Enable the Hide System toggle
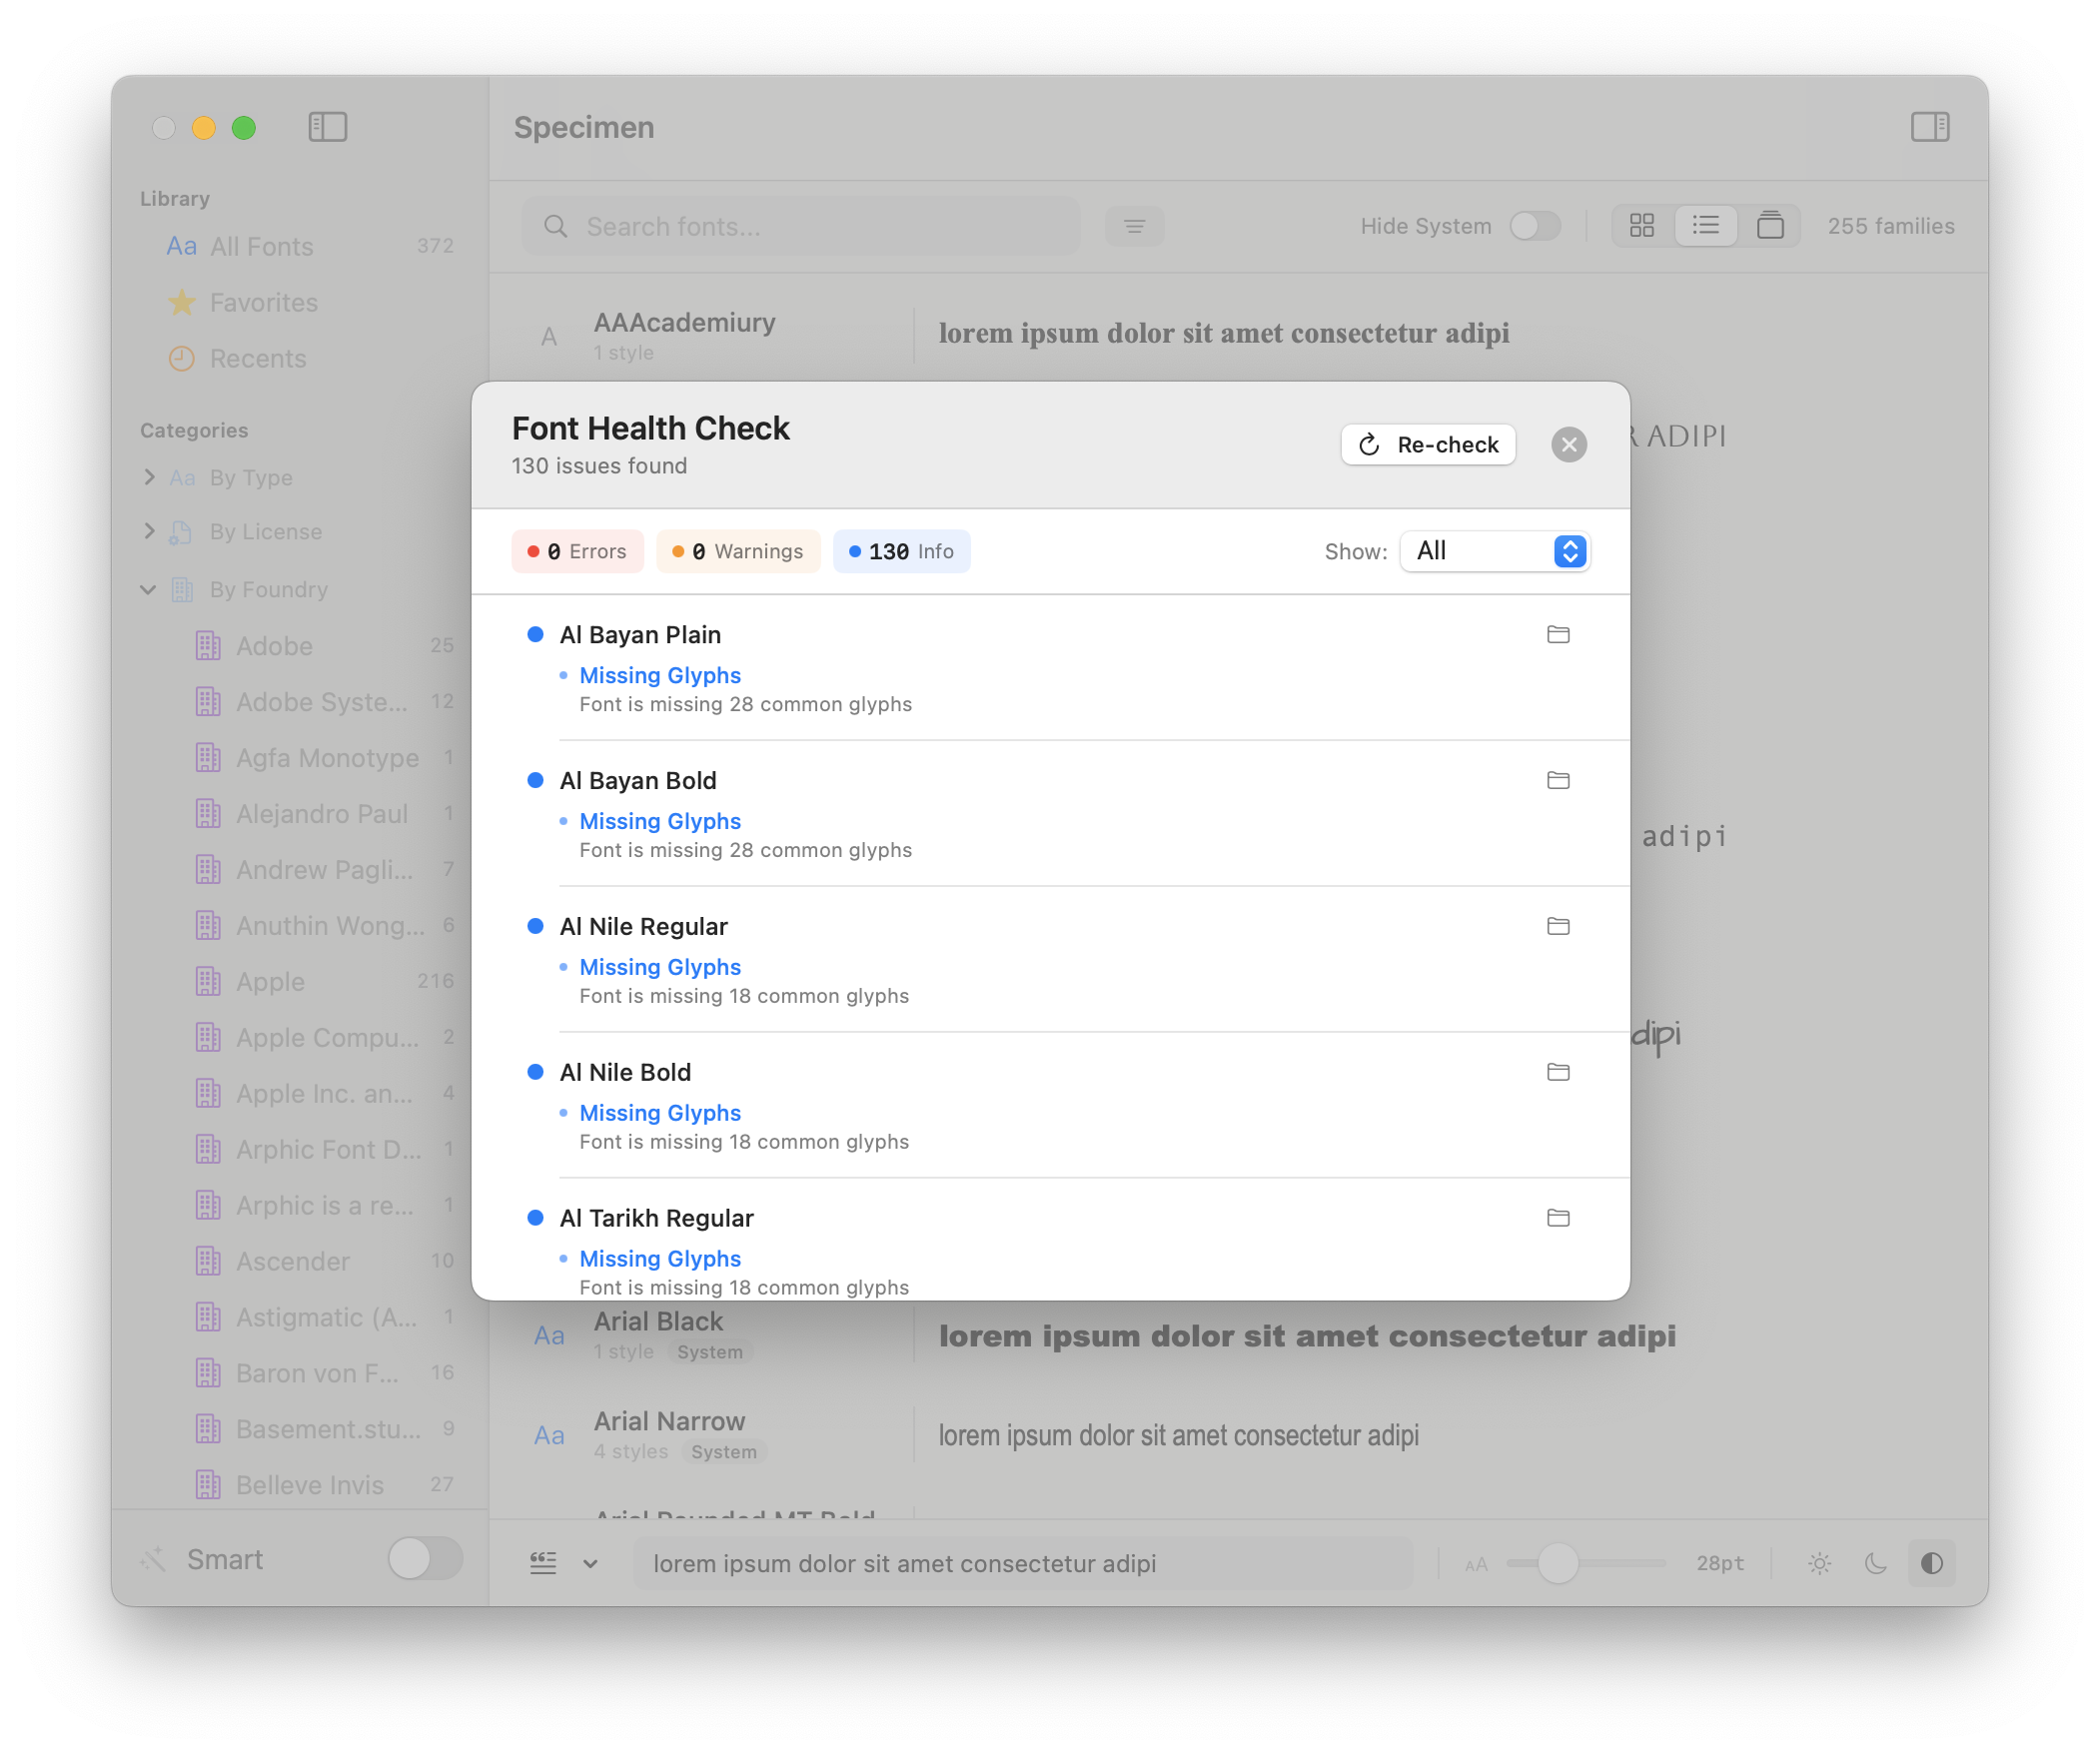The width and height of the screenshot is (2100, 1754). click(1534, 226)
